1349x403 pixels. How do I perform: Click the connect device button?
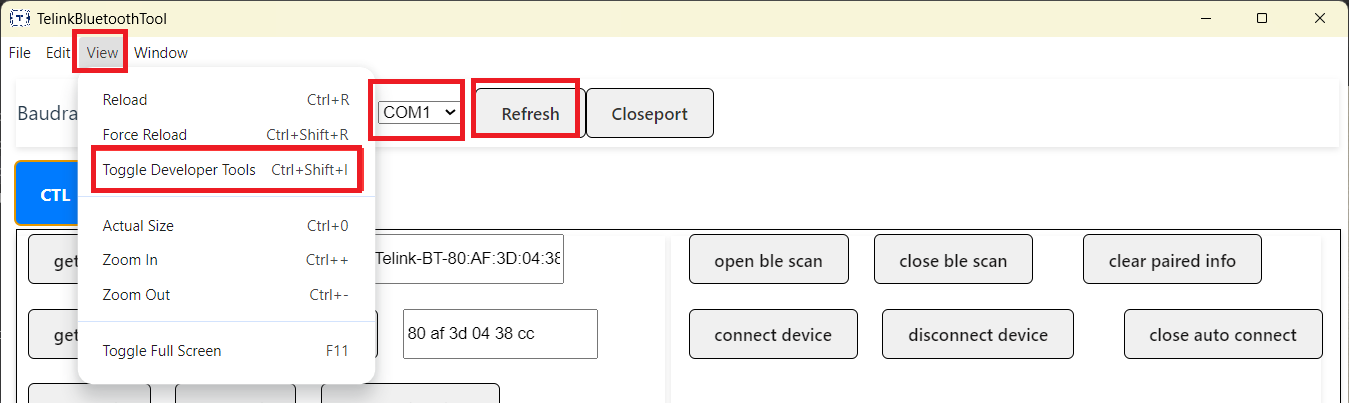(773, 334)
